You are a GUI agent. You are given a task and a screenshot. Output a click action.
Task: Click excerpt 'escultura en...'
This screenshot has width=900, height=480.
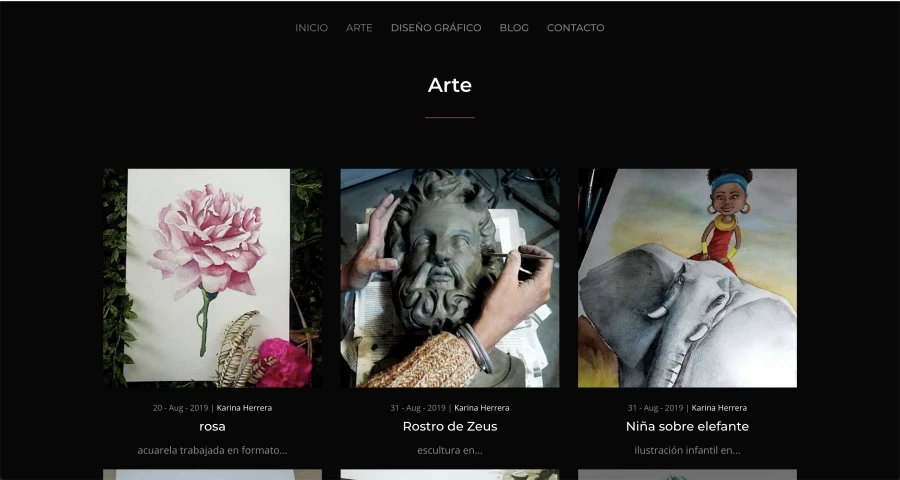pos(449,450)
